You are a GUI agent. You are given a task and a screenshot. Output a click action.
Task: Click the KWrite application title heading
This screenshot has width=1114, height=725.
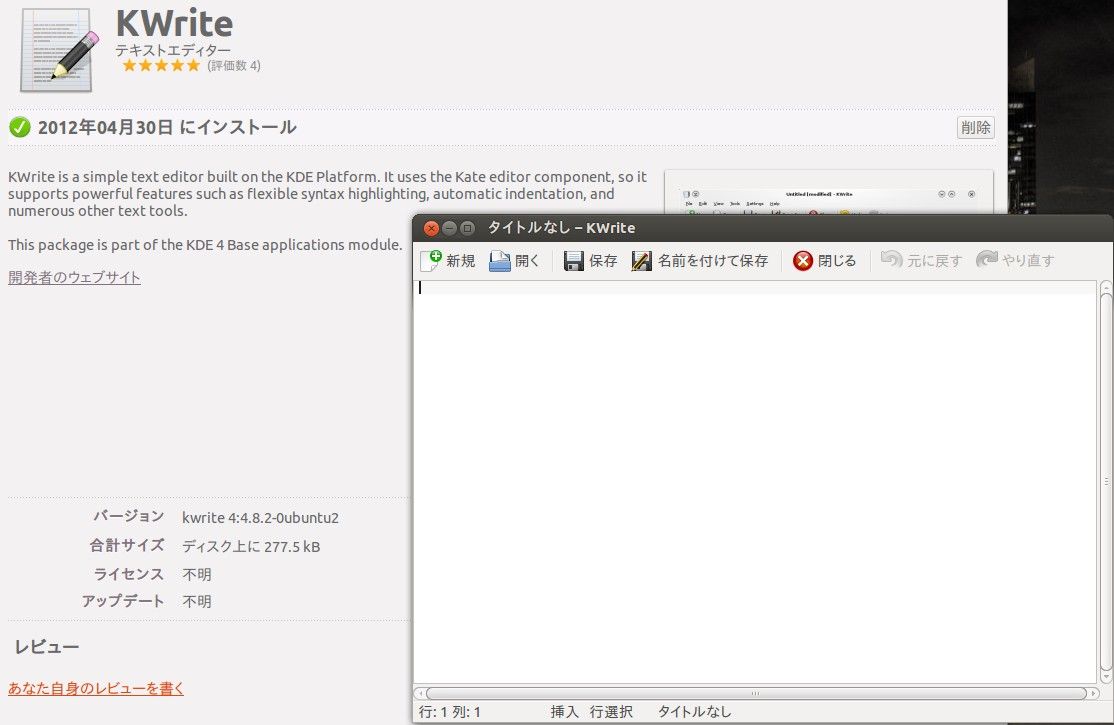(174, 23)
